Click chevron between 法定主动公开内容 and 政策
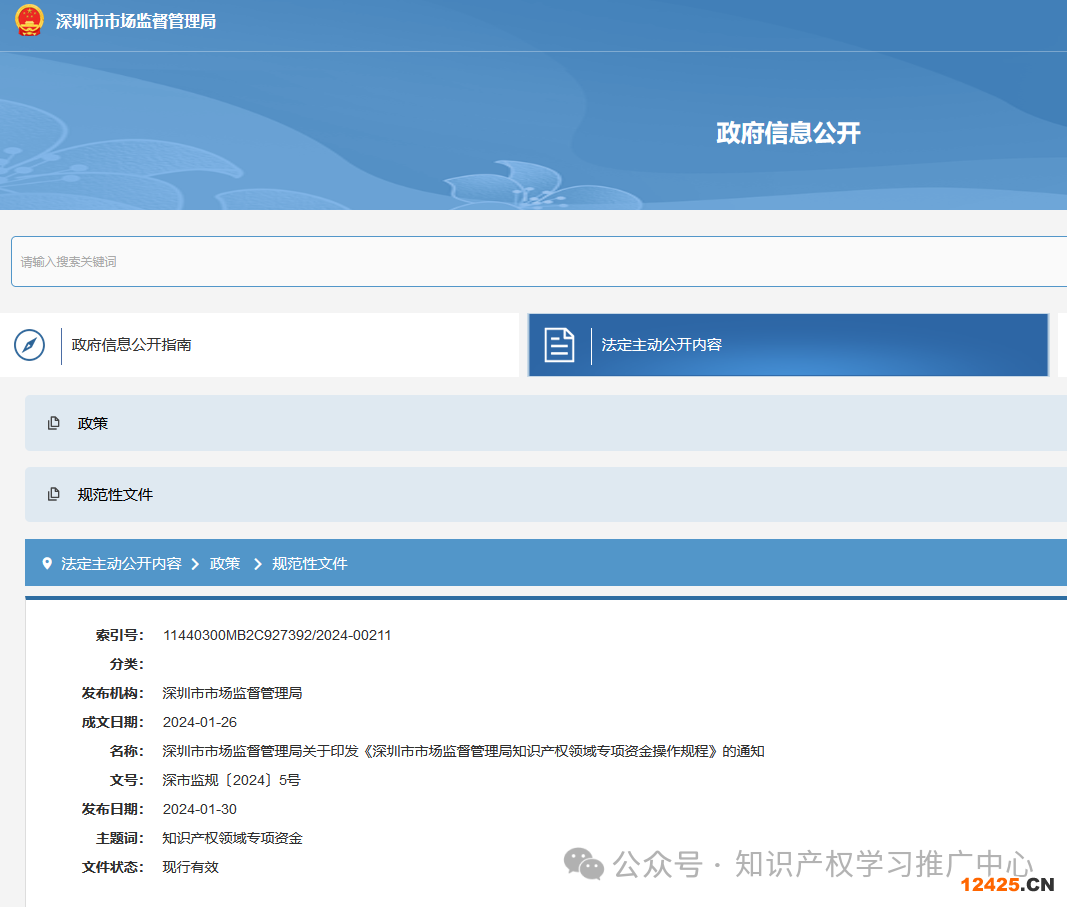 (195, 564)
